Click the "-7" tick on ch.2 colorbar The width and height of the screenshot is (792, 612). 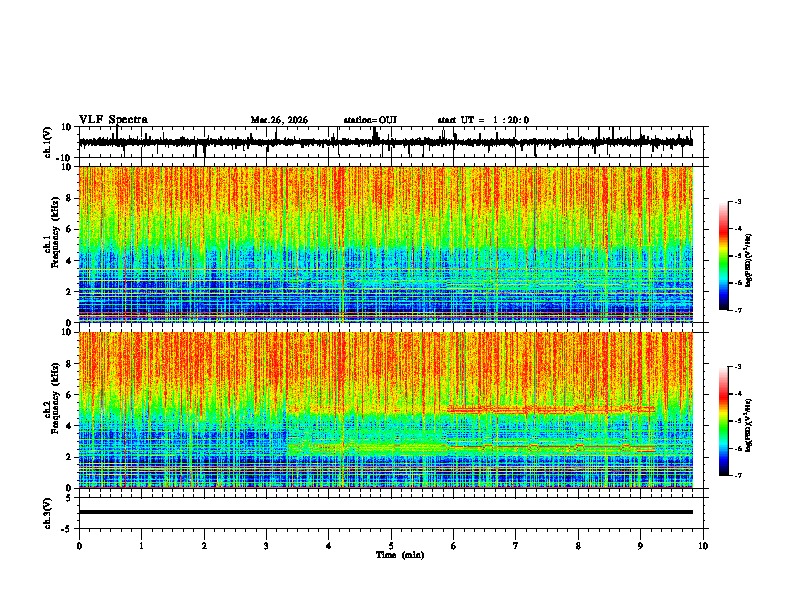click(x=738, y=475)
